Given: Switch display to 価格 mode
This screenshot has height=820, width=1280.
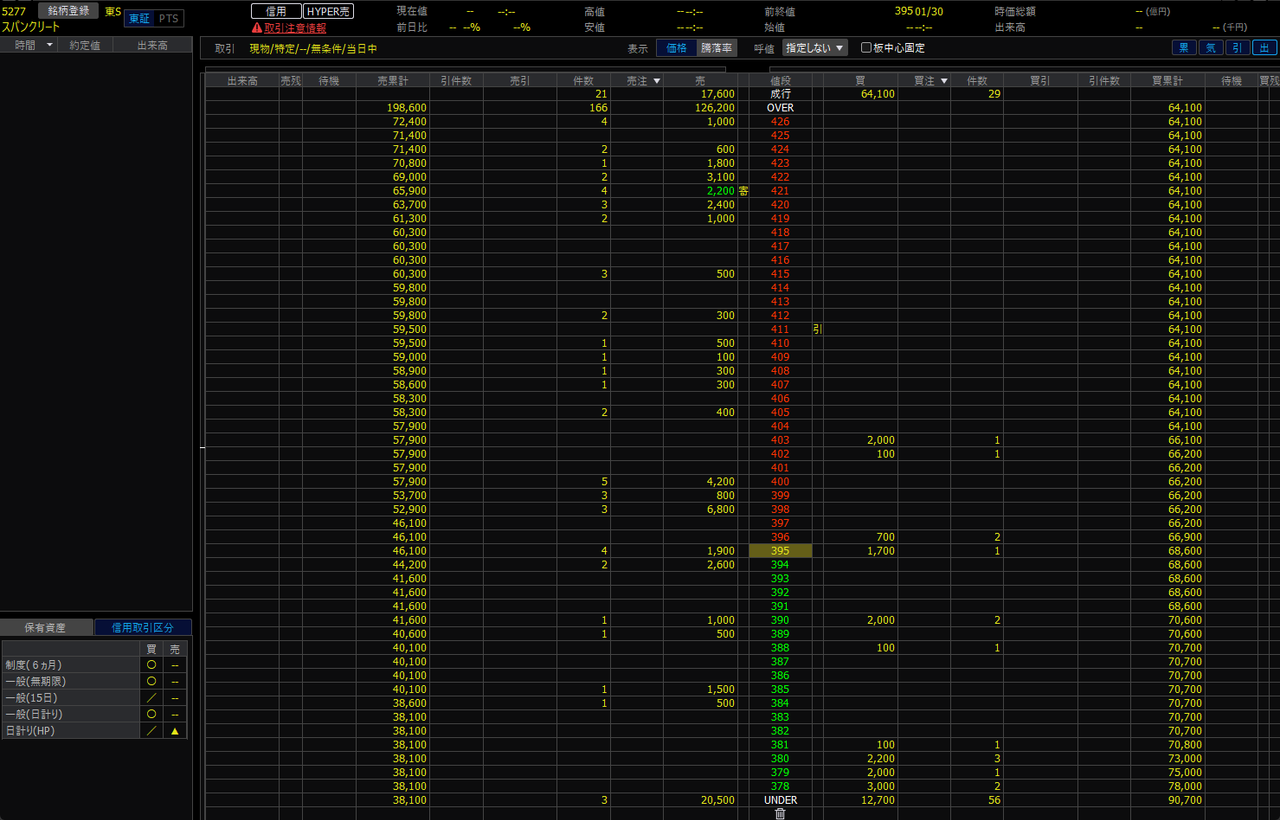Looking at the screenshot, I should (676, 48).
